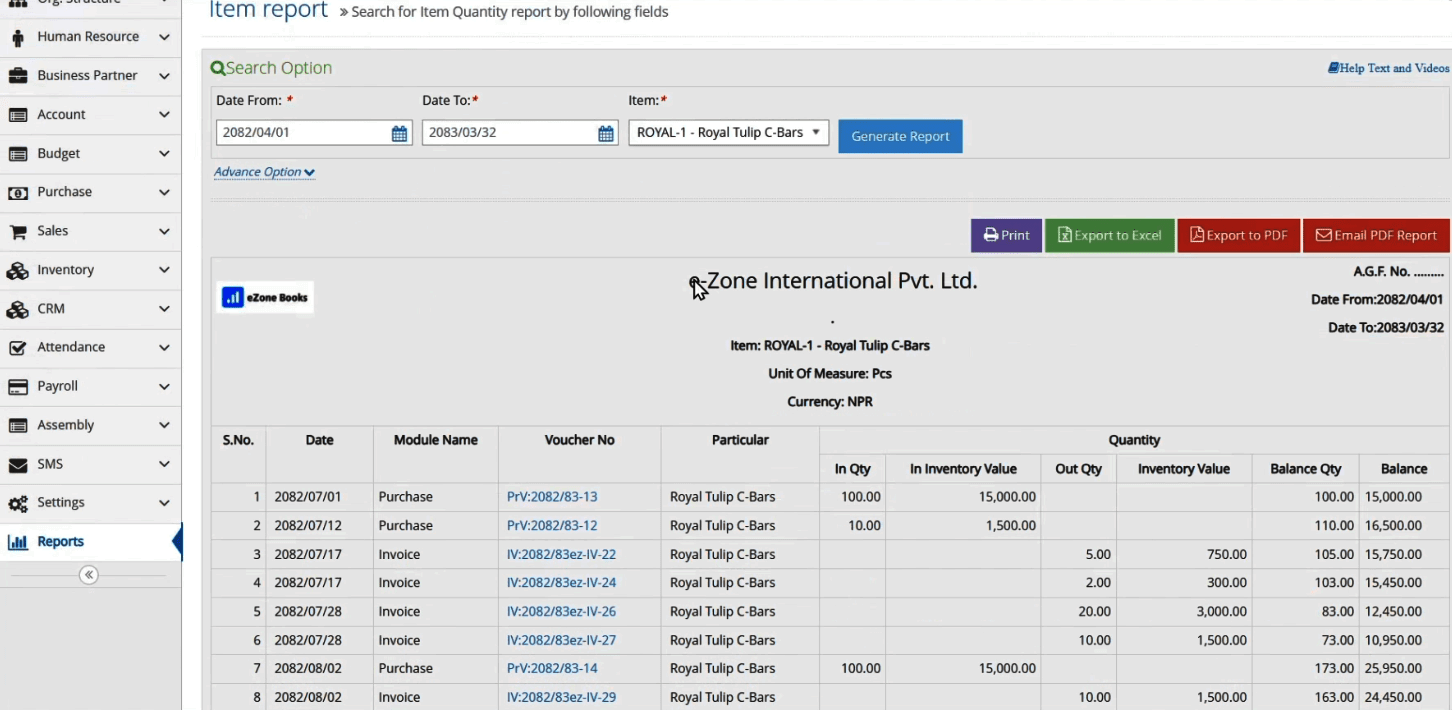
Task: Click the Settings gears icon in sidebar
Action: [x=17, y=503]
